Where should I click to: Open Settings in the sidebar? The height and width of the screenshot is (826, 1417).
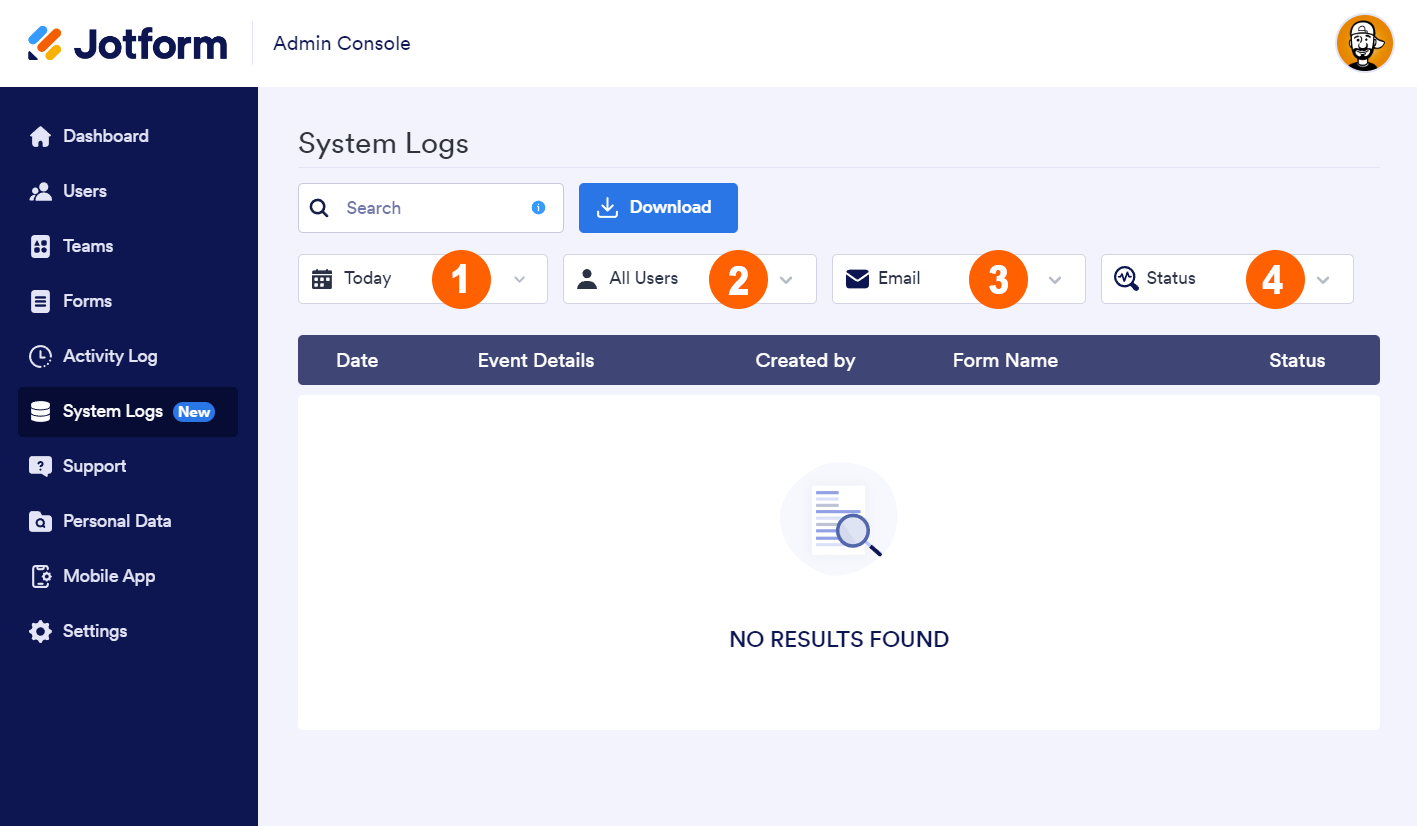[128, 631]
